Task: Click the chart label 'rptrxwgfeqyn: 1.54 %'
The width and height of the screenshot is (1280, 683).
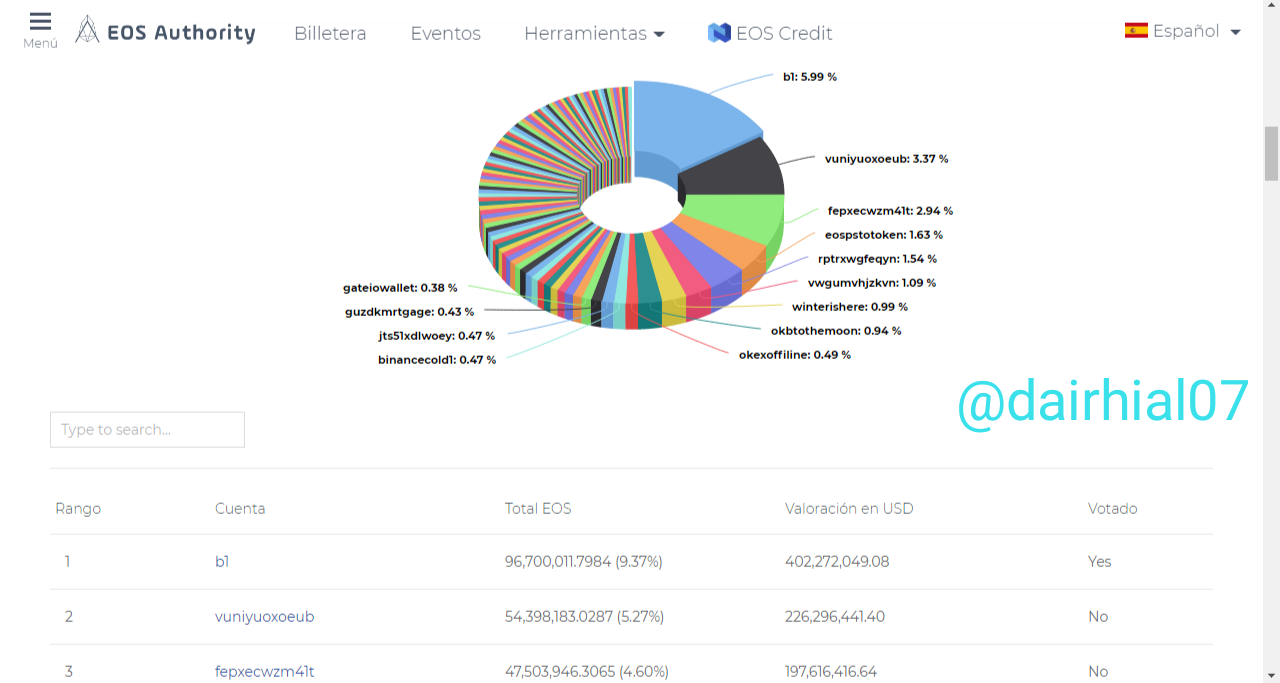Action: [877, 259]
